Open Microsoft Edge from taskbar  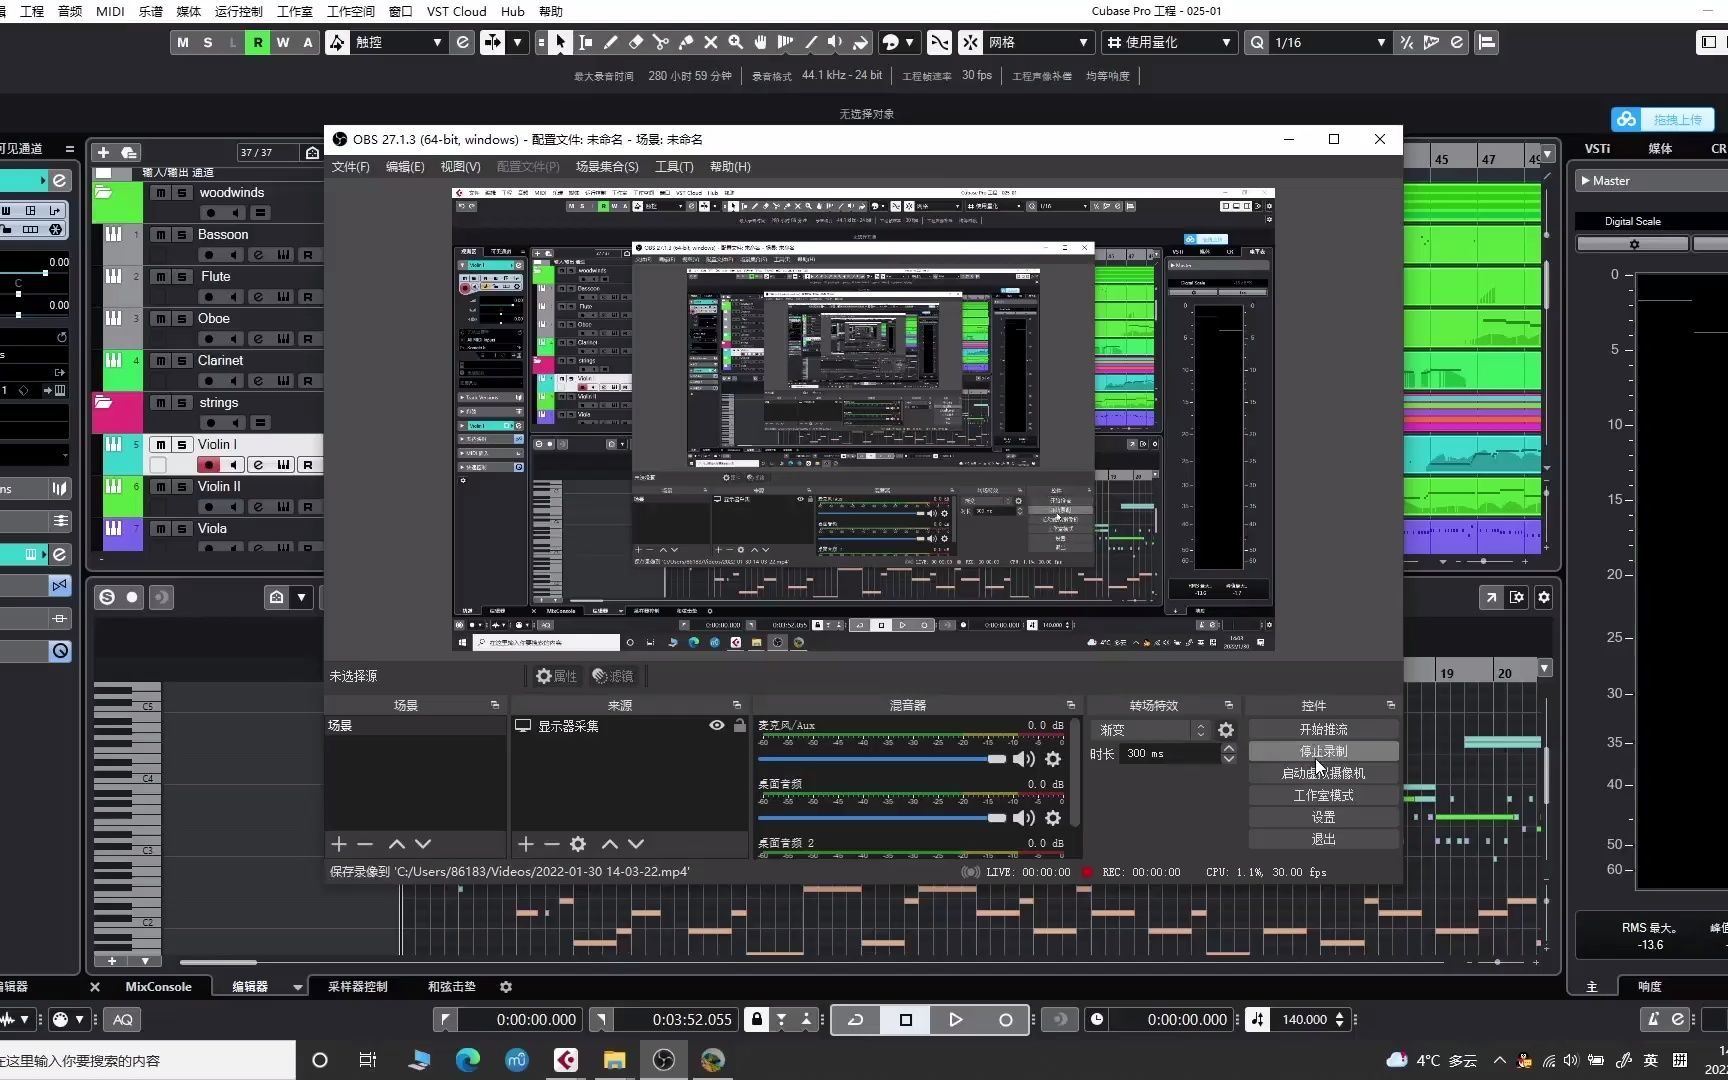tap(468, 1060)
